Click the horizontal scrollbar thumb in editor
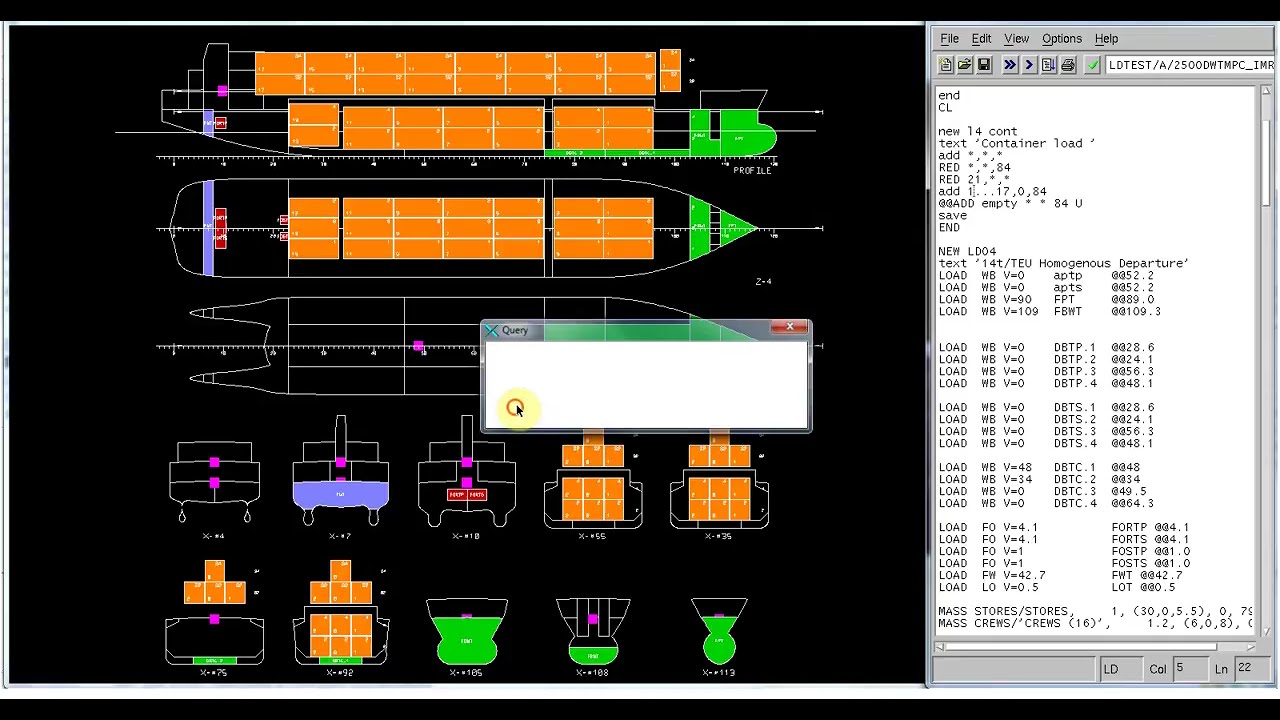Screen dimensions: 1280x720 (1082, 647)
